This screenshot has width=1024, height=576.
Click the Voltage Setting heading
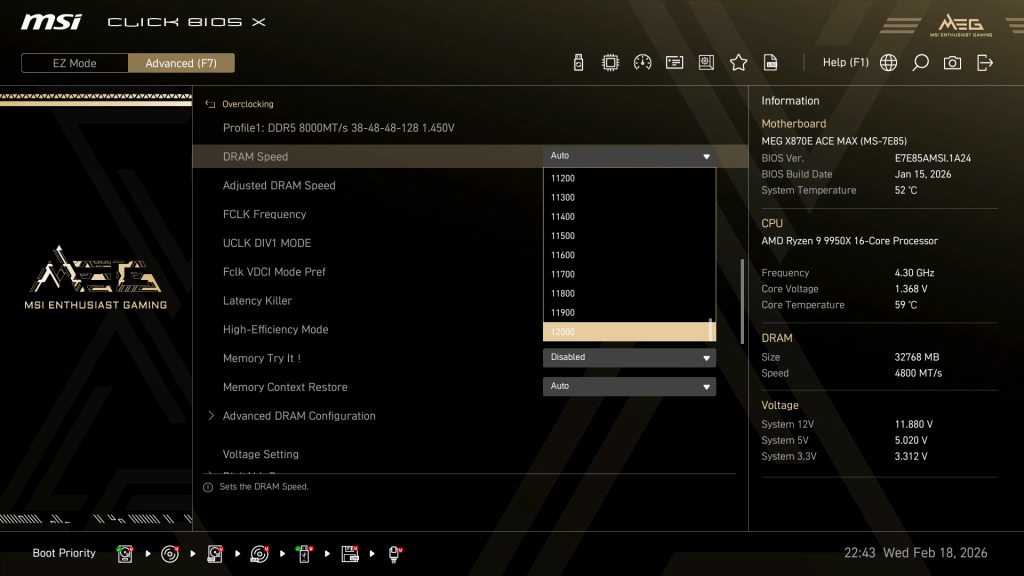point(260,455)
